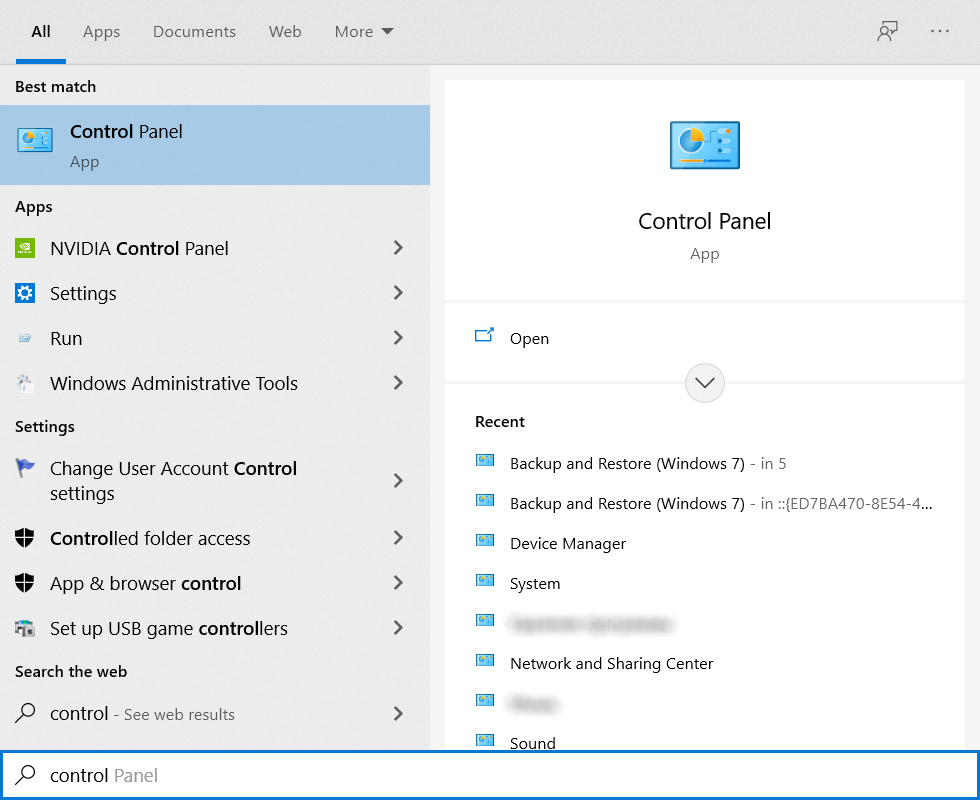Switch to the Documents tab
980x800 pixels.
pyautogui.click(x=194, y=31)
